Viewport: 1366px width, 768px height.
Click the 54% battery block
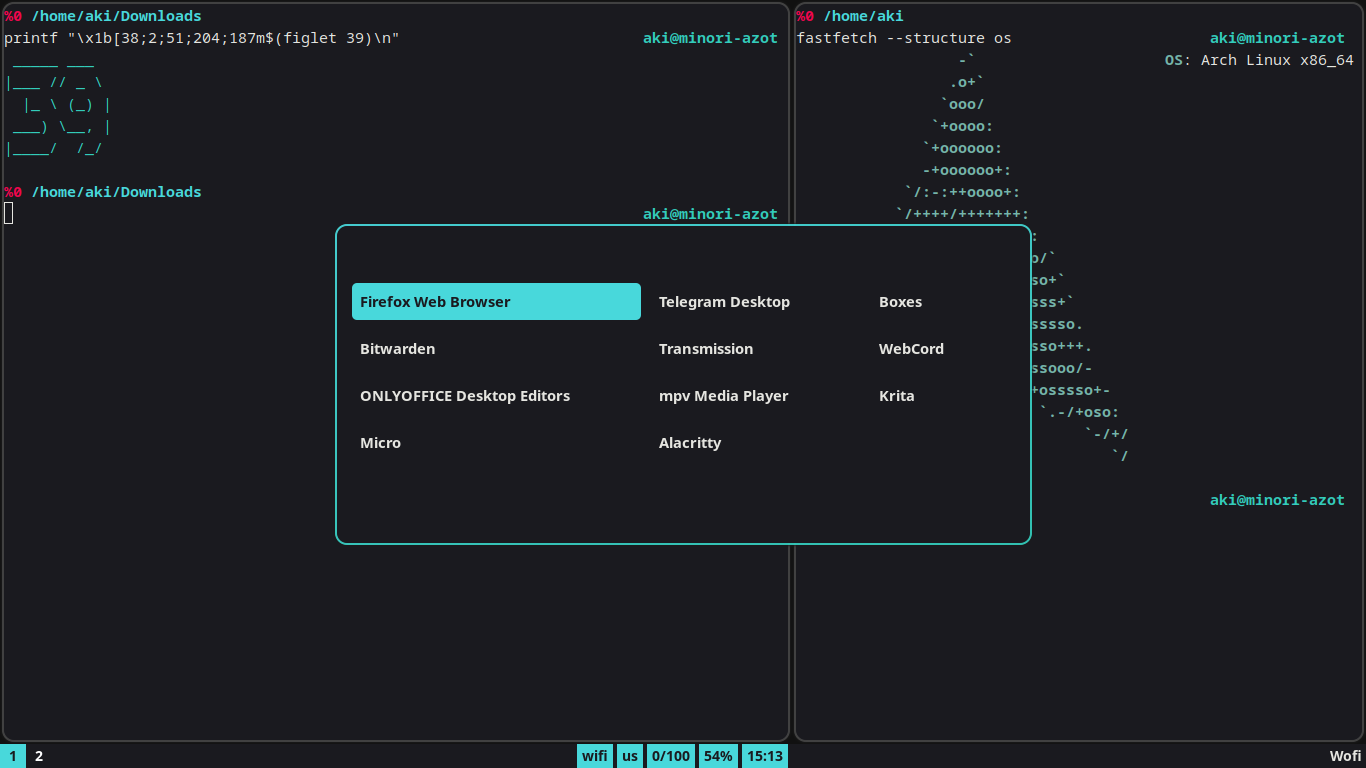(718, 756)
